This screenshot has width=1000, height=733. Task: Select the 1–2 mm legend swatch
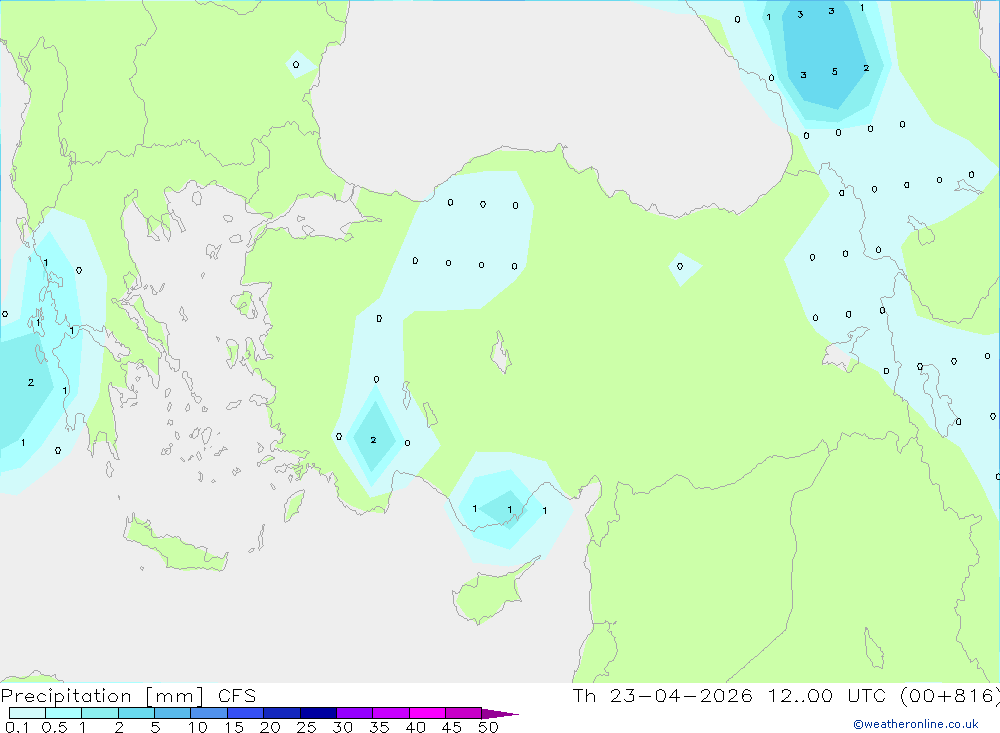pyautogui.click(x=100, y=713)
